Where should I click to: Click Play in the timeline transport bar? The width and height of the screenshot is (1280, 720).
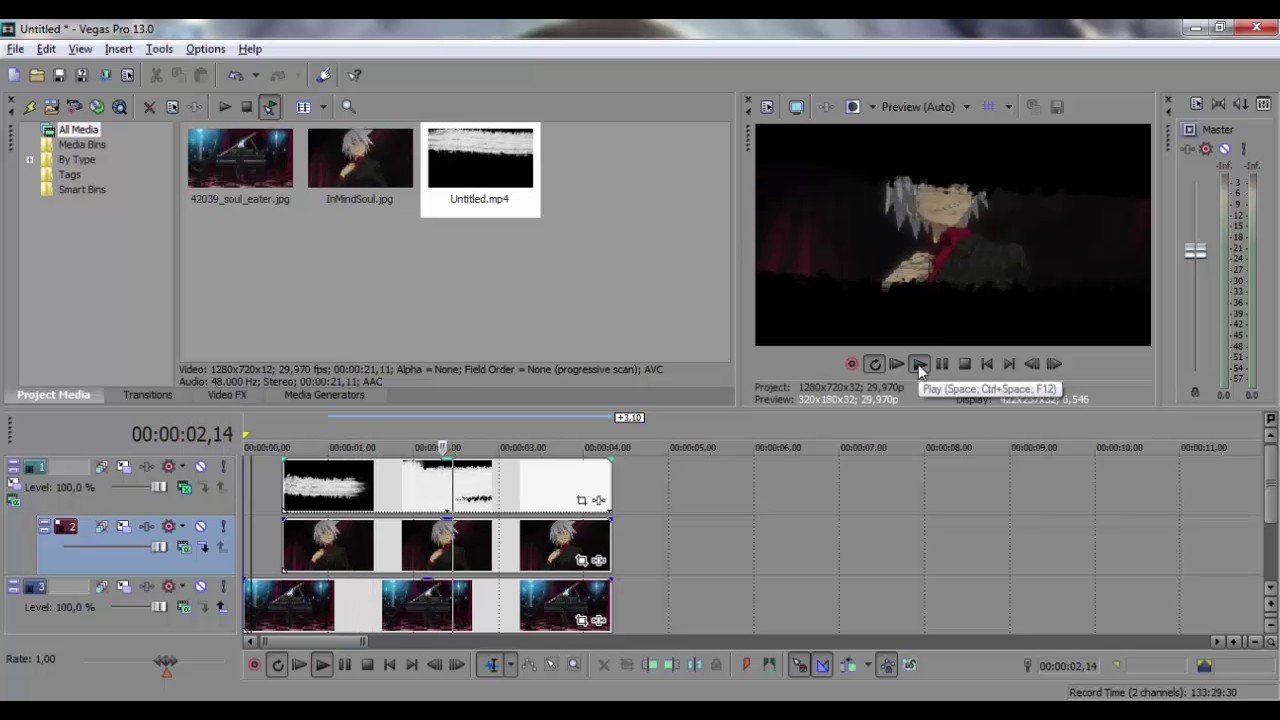(322, 666)
